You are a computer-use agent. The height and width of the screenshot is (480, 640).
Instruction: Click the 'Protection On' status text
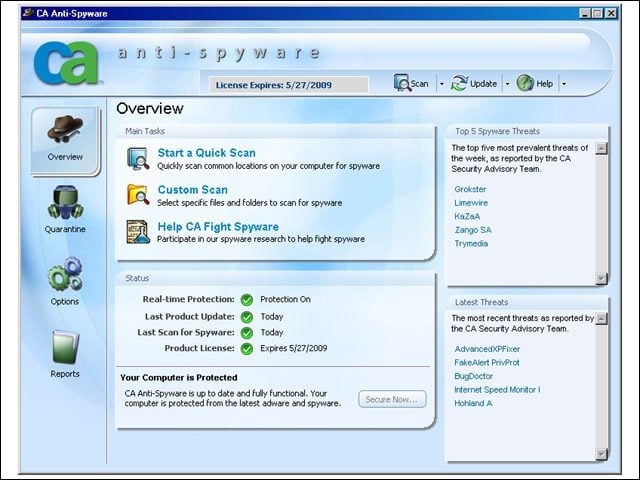pyautogui.click(x=285, y=299)
